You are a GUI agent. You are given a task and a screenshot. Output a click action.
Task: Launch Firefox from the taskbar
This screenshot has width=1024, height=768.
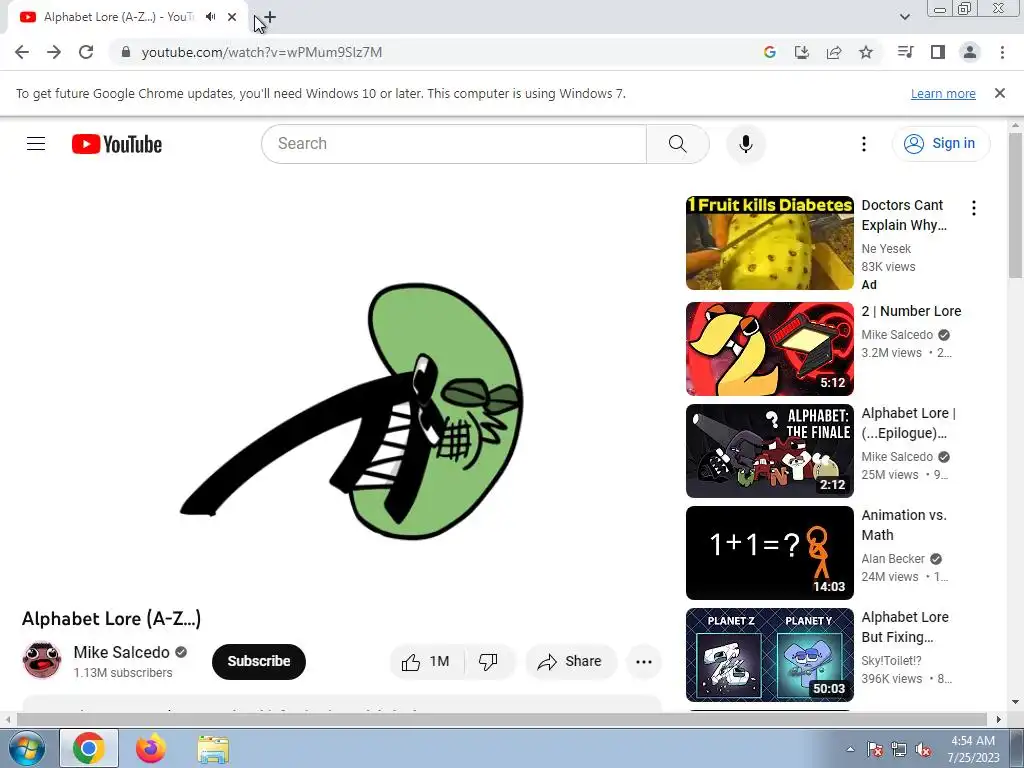(x=151, y=748)
